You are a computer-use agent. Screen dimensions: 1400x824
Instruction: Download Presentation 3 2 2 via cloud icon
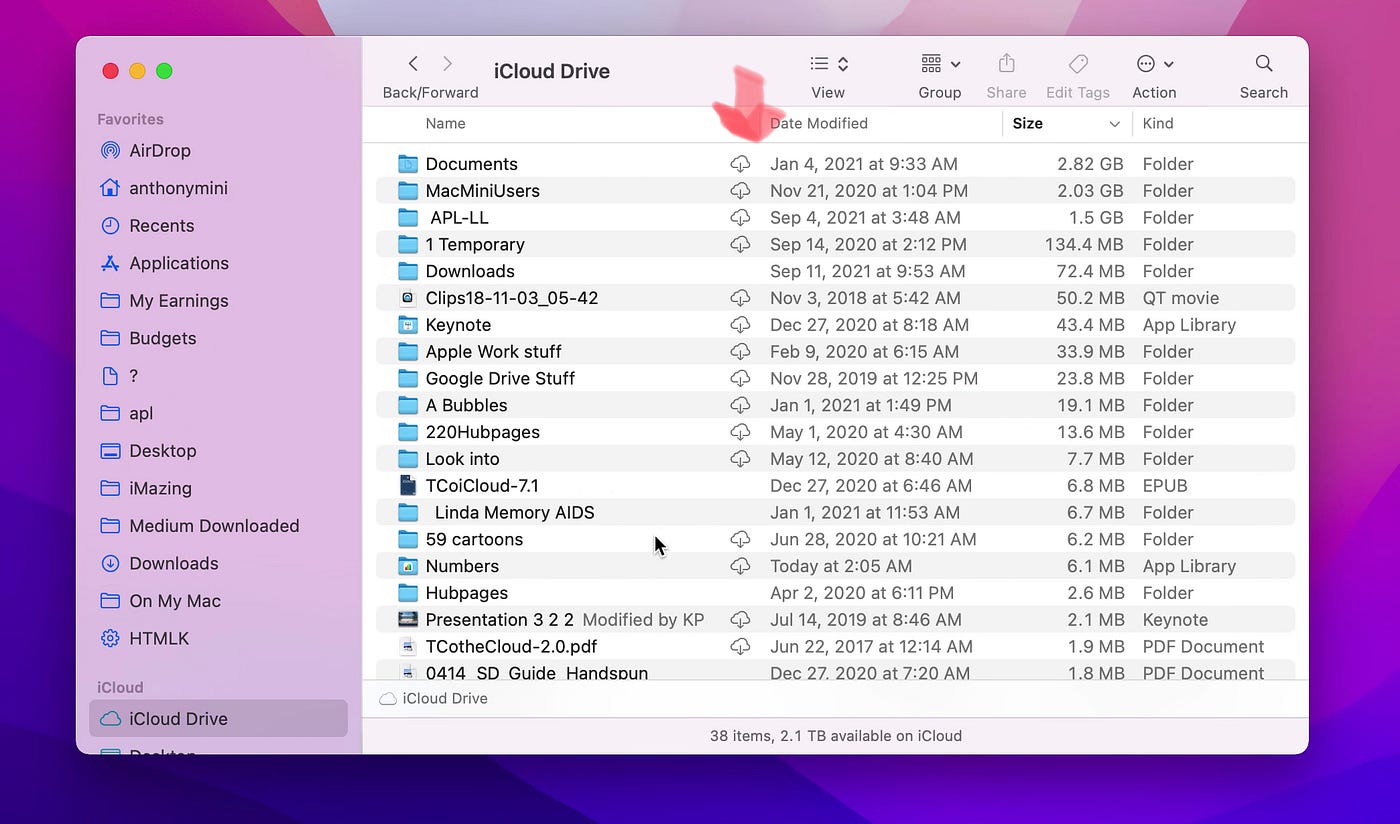tap(740, 620)
